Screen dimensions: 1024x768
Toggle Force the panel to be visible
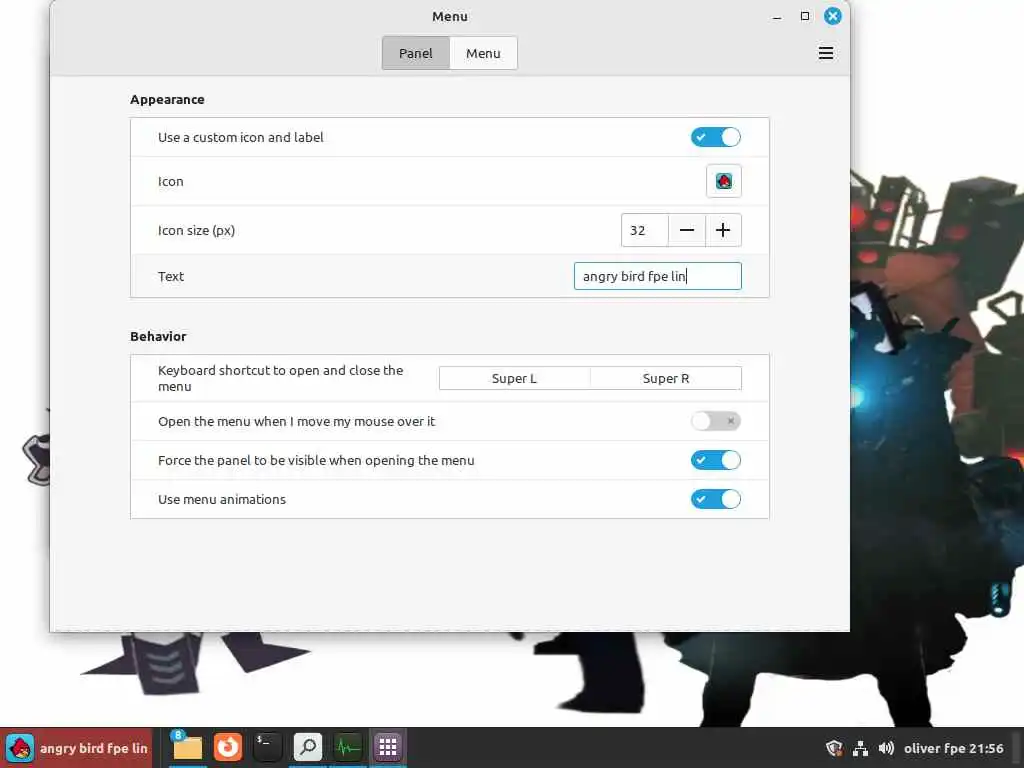coord(716,460)
